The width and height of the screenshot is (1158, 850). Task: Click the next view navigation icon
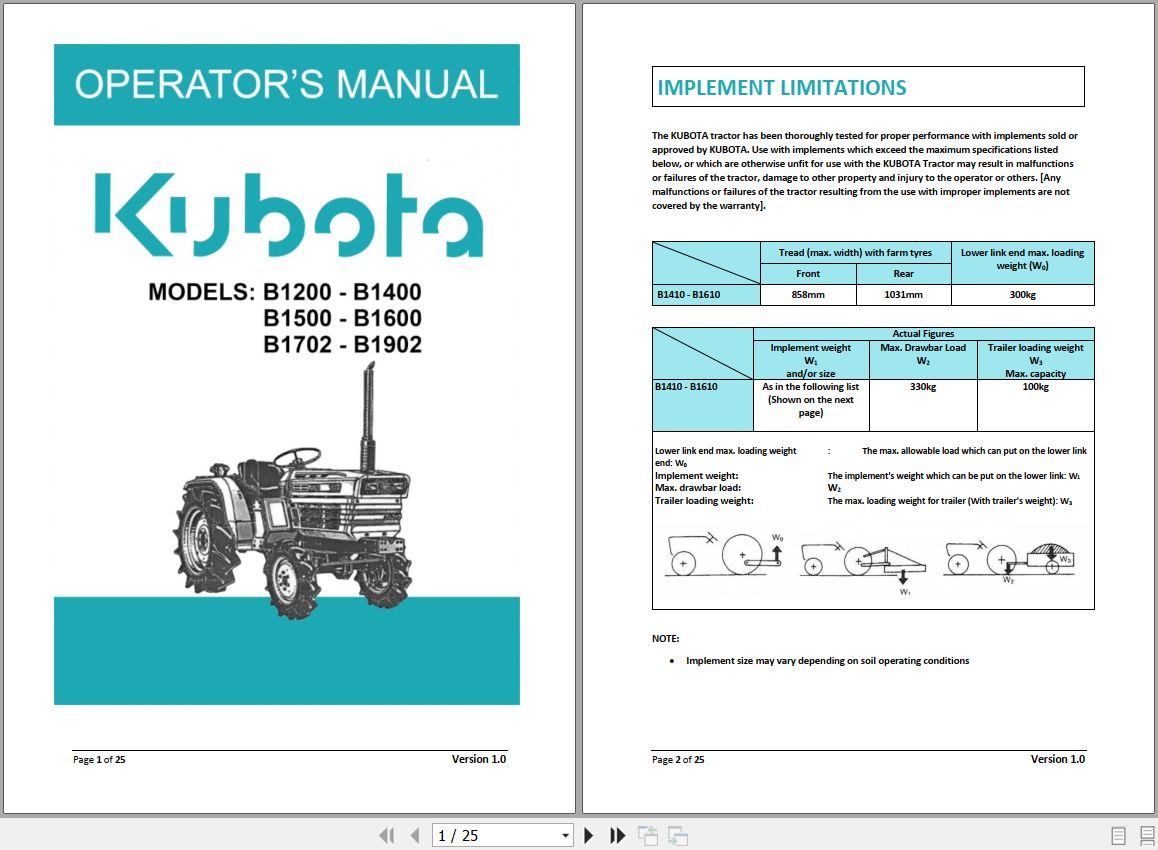click(678, 835)
